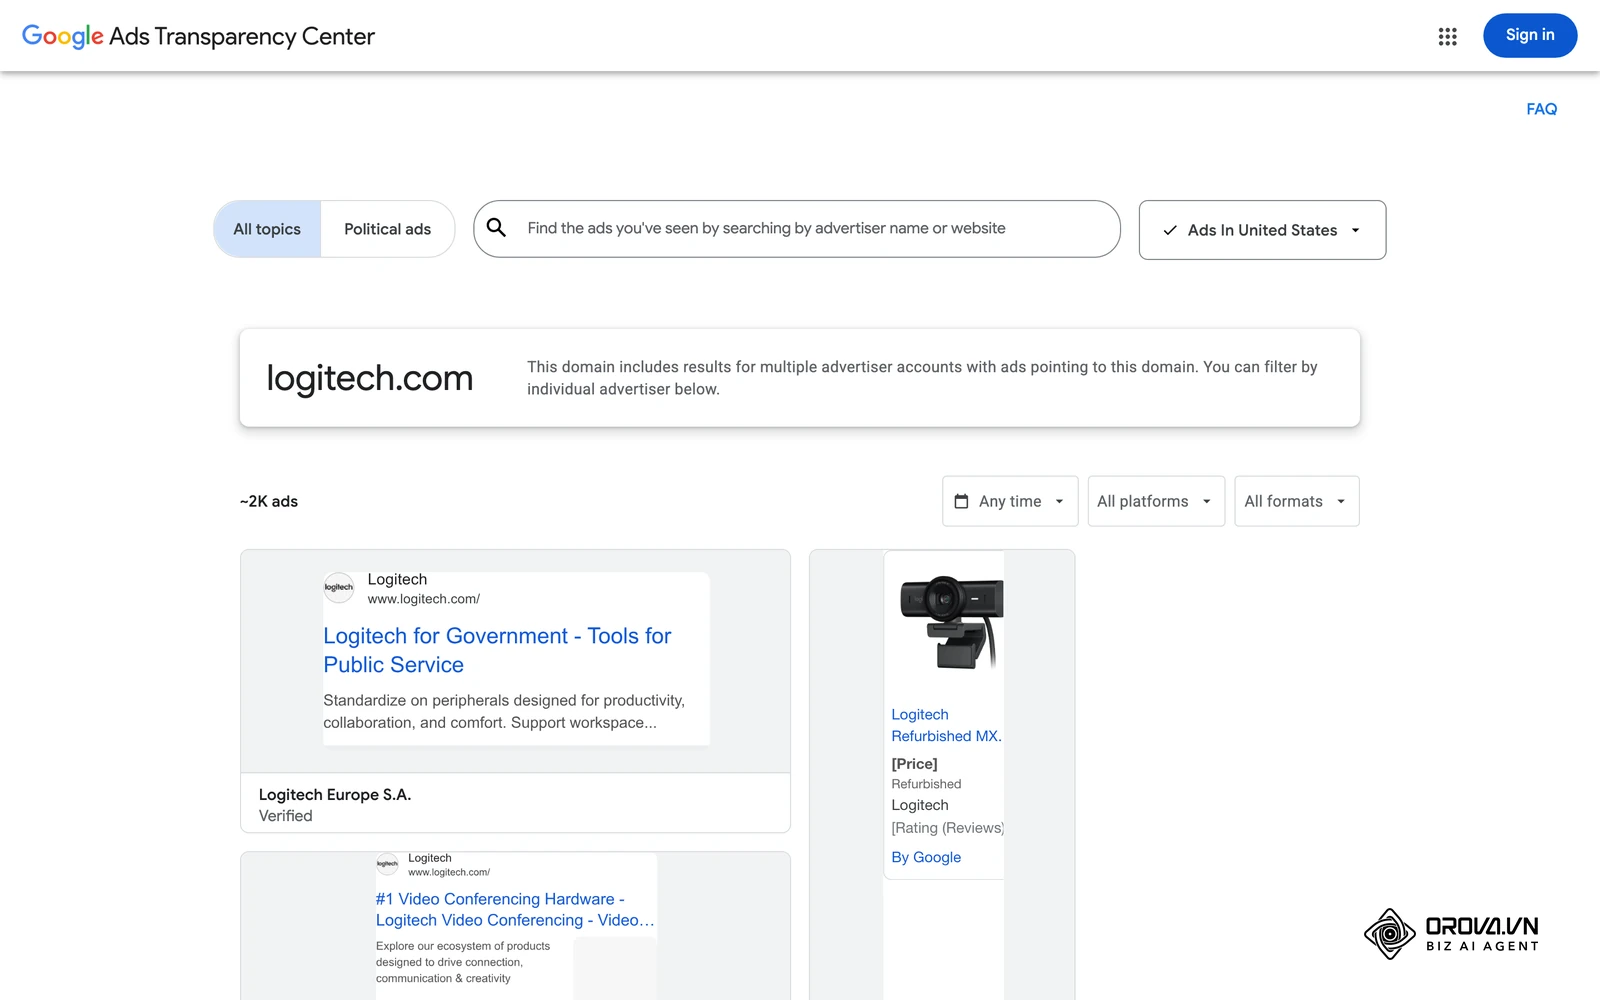Open the FAQ link

[x=1541, y=109]
